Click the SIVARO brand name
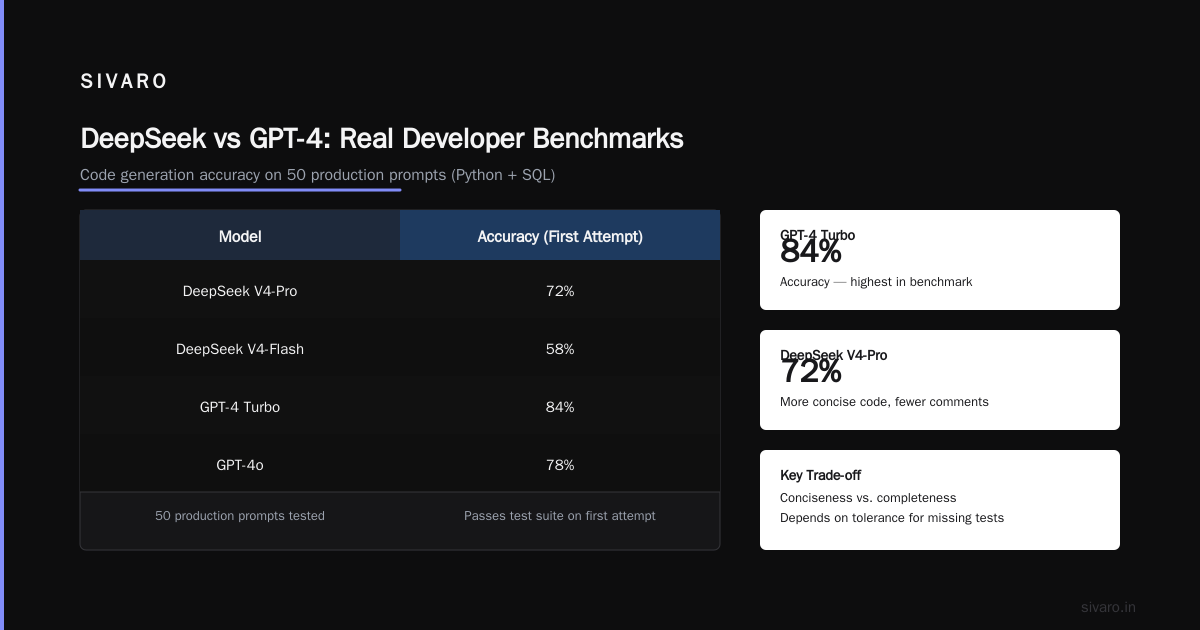Viewport: 1200px width, 630px height. 124,82
